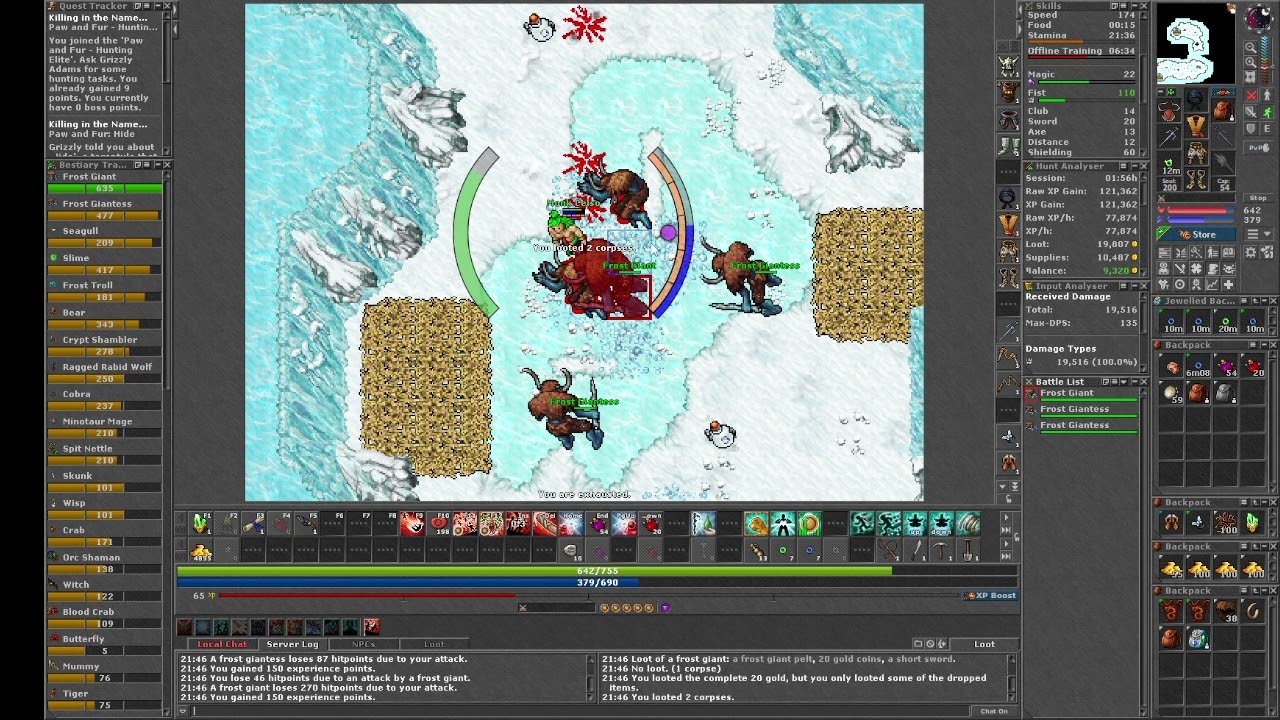Click the chat text input field
Screen dimensions: 1280x720
tap(580, 711)
